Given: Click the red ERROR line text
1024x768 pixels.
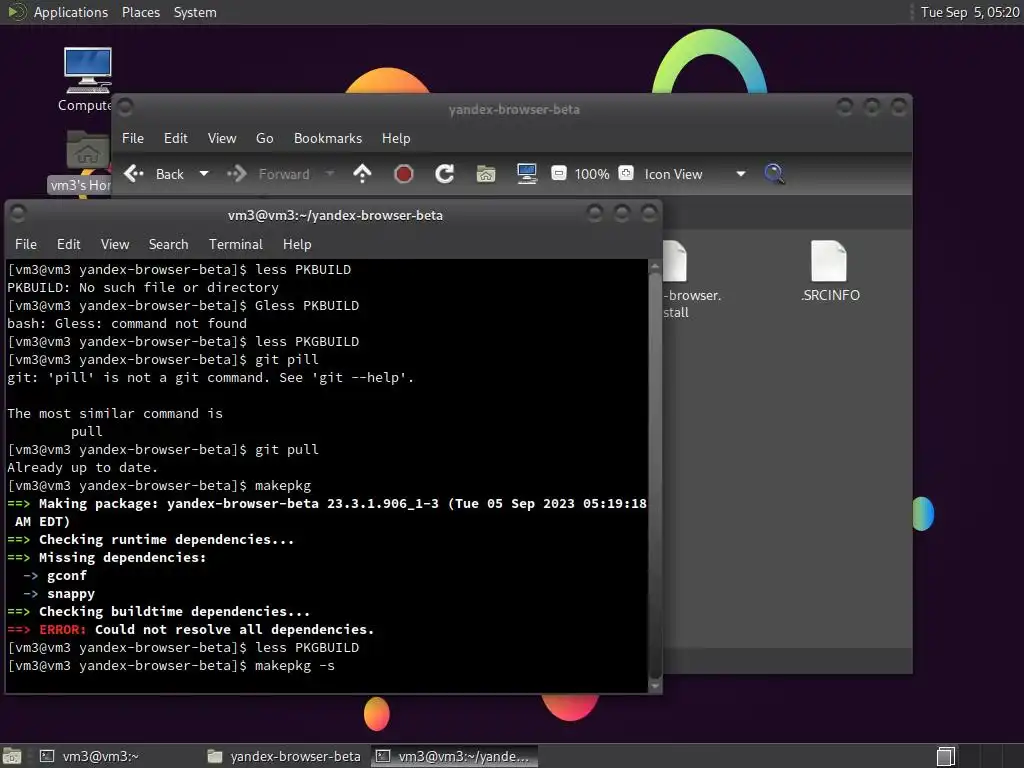Looking at the screenshot, I should click(191, 630).
